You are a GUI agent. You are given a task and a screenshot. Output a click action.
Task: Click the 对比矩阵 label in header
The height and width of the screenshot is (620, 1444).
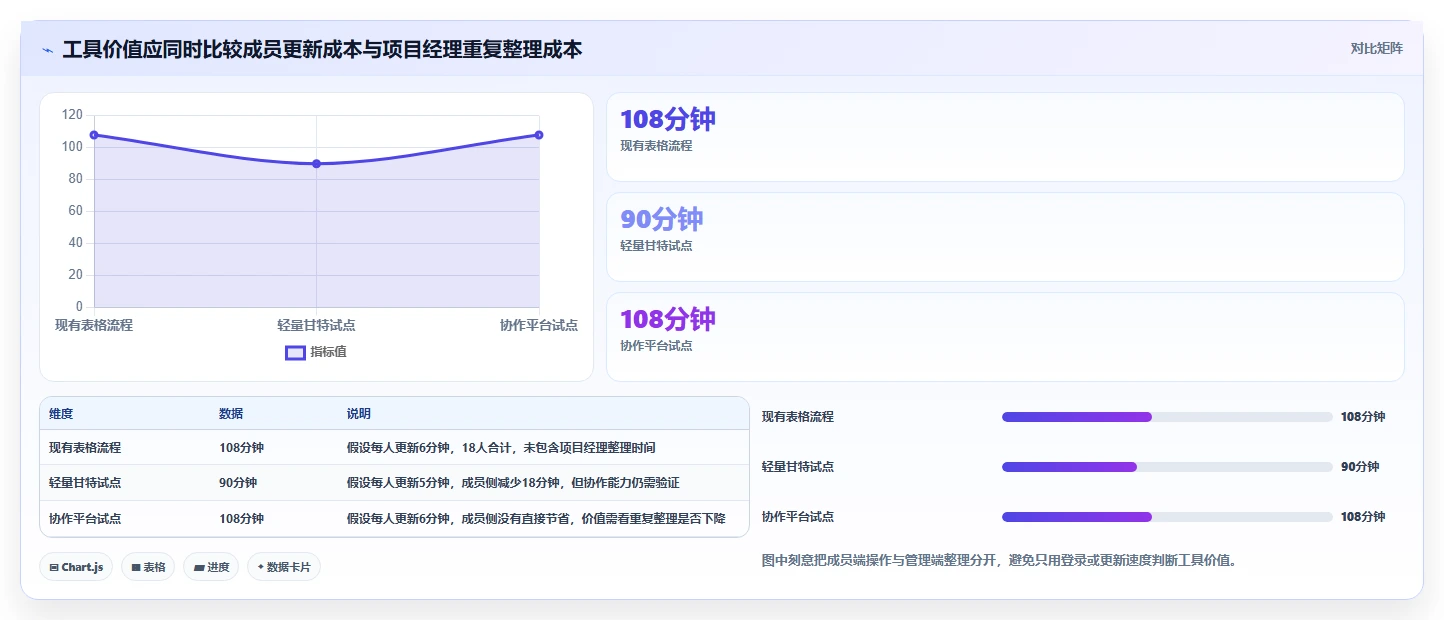point(1376,48)
